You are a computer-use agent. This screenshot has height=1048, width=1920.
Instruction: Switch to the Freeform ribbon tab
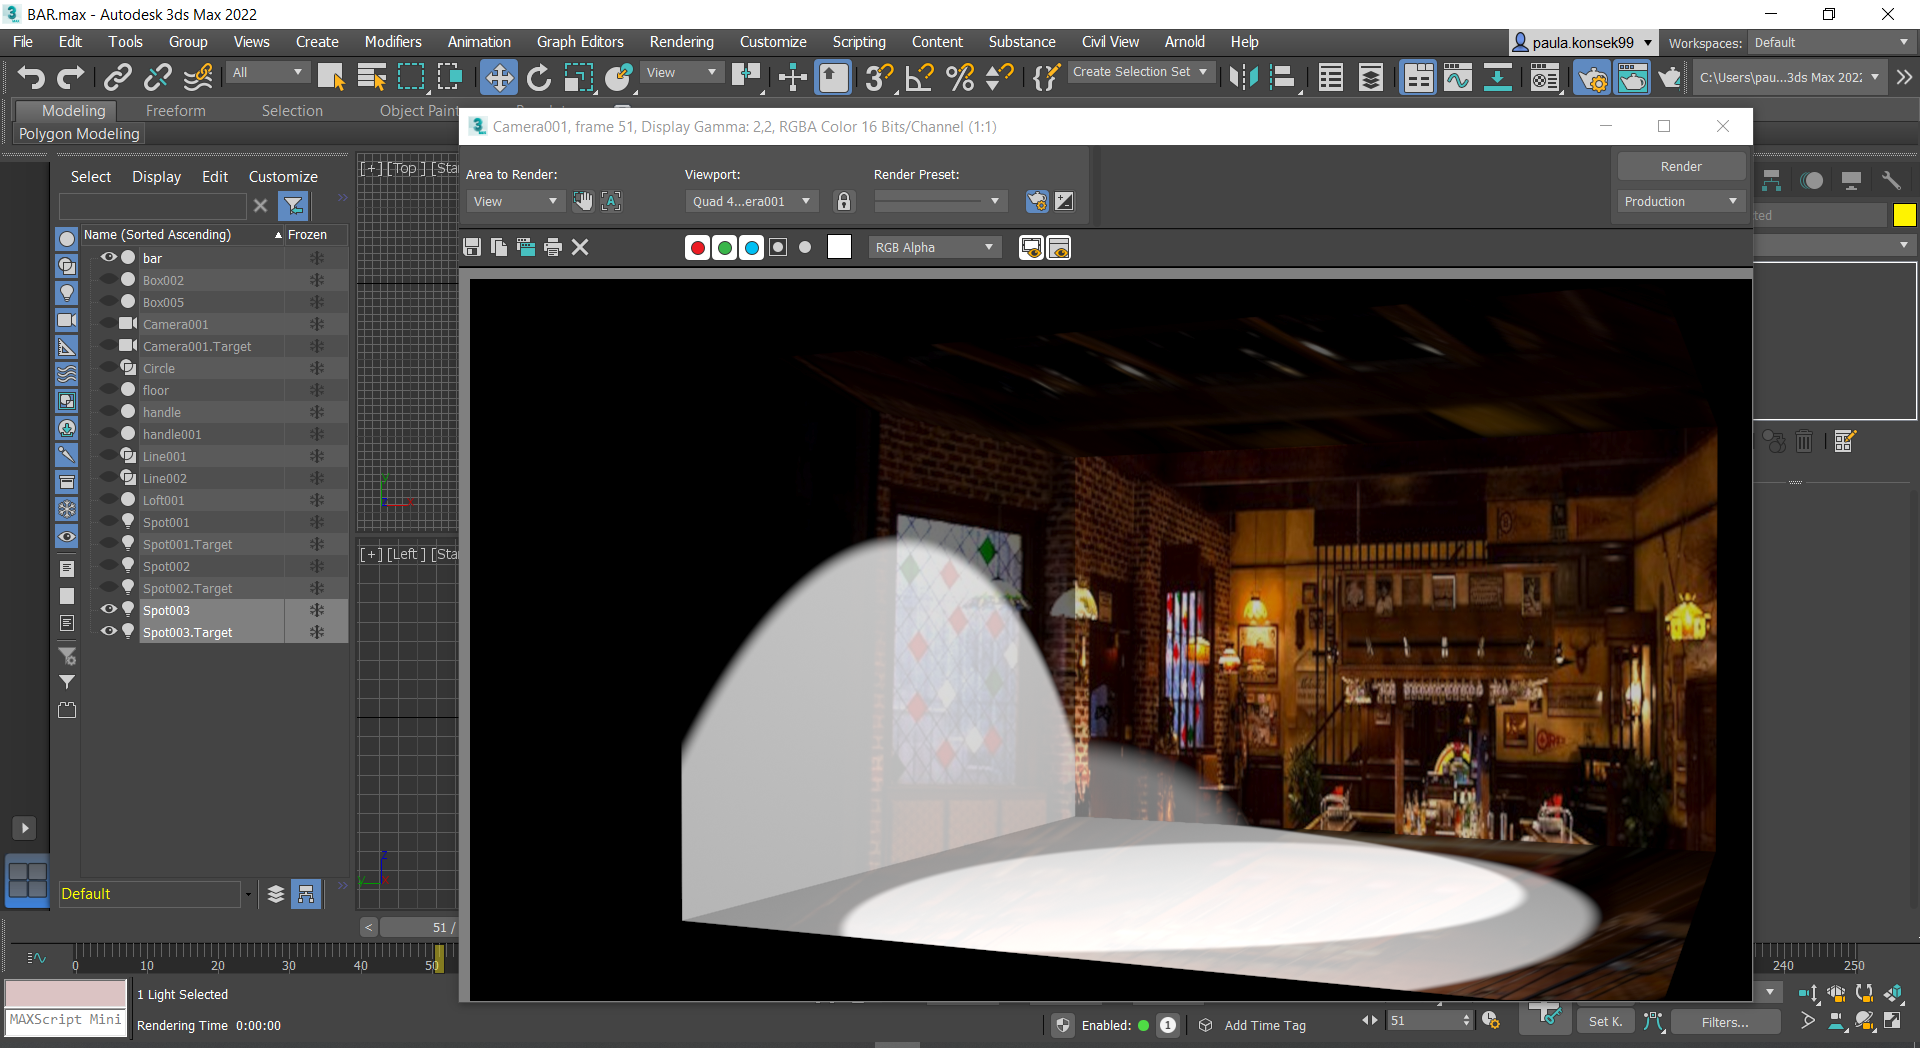175,110
